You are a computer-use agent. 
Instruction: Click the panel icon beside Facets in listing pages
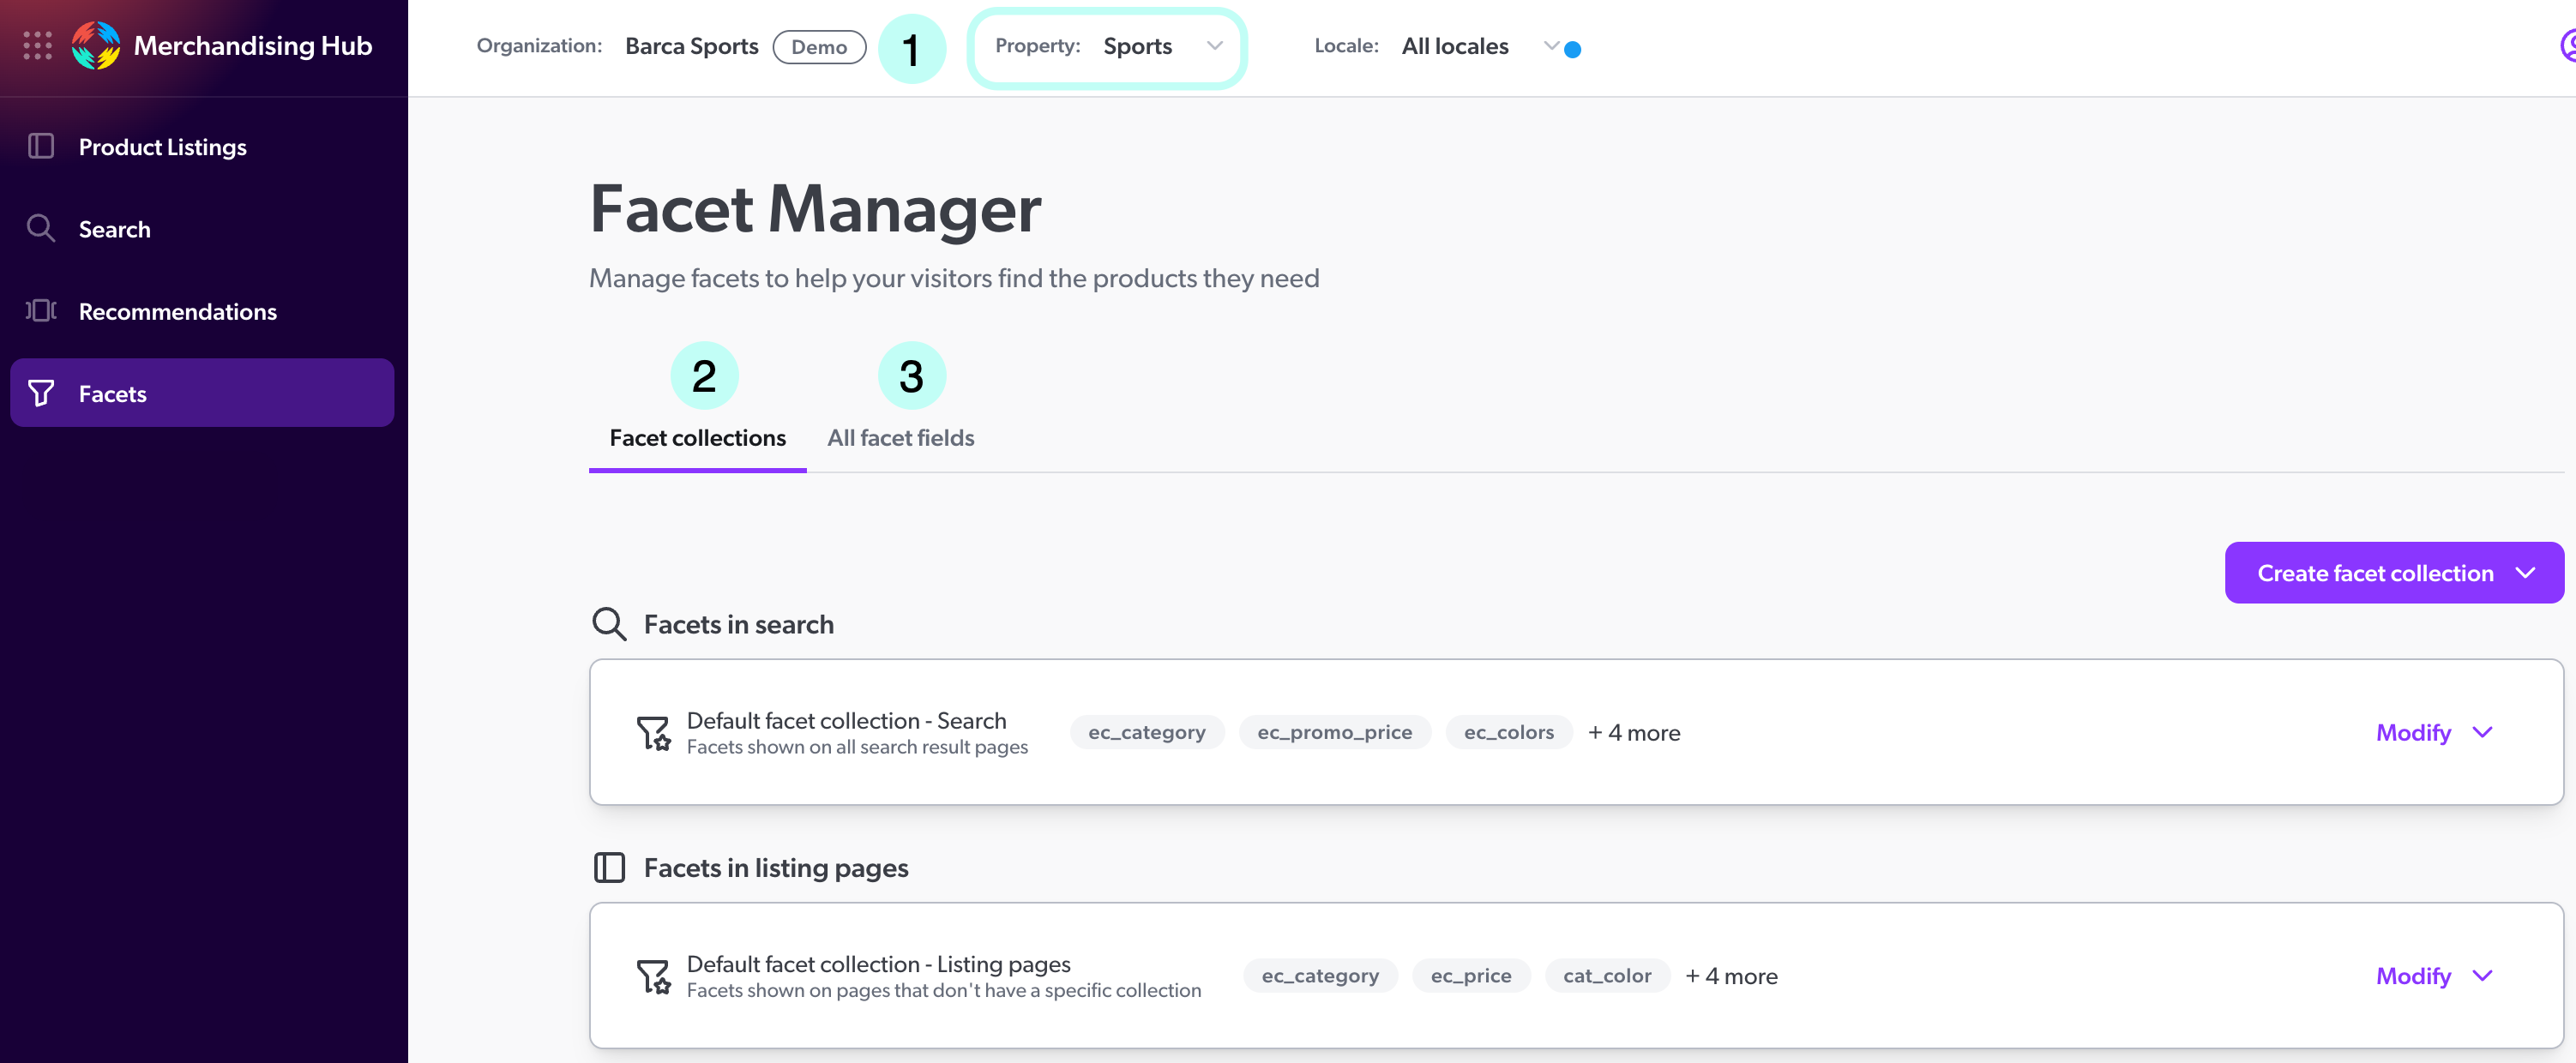tap(609, 867)
